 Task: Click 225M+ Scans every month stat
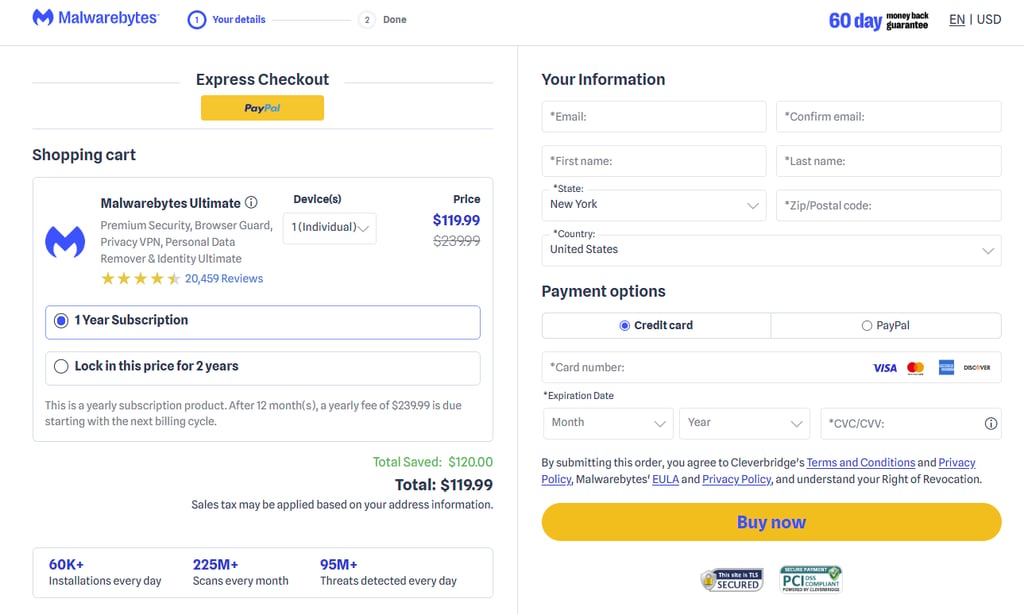coord(240,572)
